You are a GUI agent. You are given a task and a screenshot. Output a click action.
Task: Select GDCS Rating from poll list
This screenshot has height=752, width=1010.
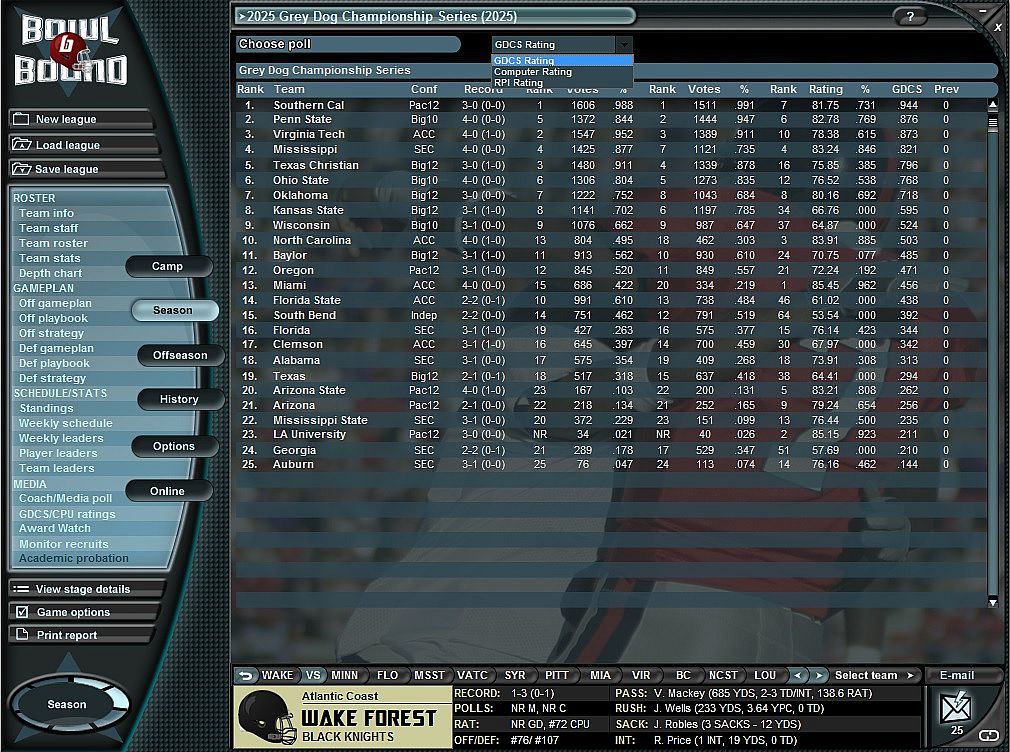tap(562, 61)
